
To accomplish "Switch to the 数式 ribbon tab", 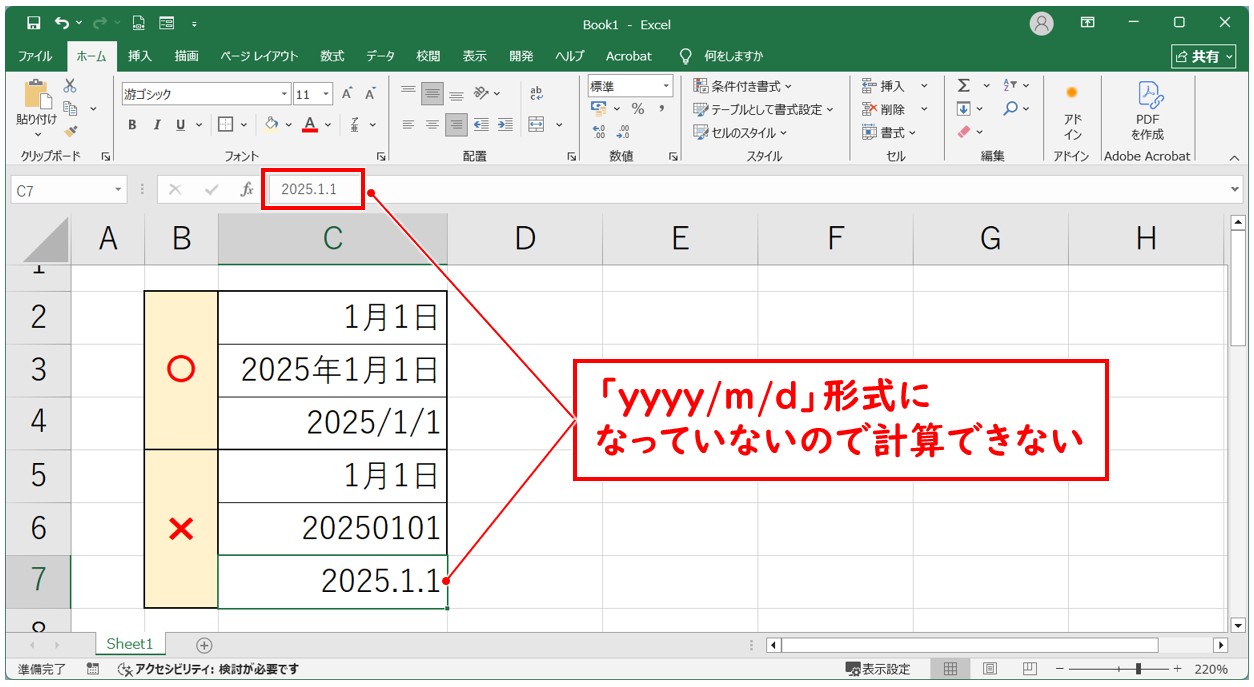I will point(331,56).
